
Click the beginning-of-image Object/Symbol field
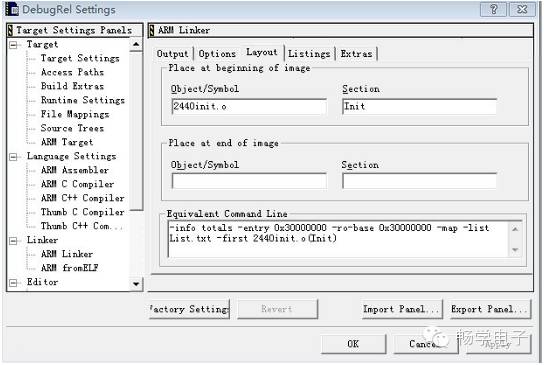tap(249, 107)
